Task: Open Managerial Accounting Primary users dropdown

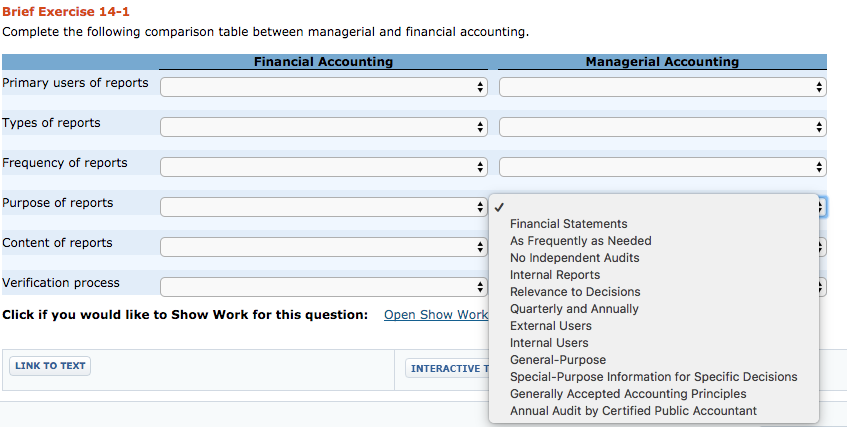Action: pos(662,87)
